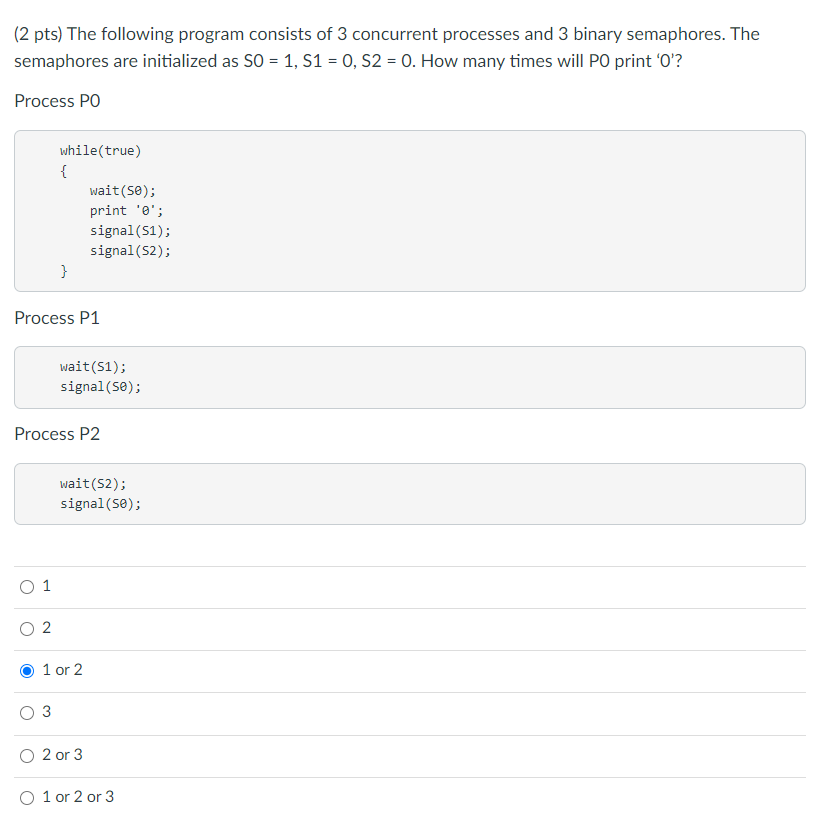Click the 'signal(S2);' line in Process P0
Screen dimensions: 814x825
click(130, 250)
